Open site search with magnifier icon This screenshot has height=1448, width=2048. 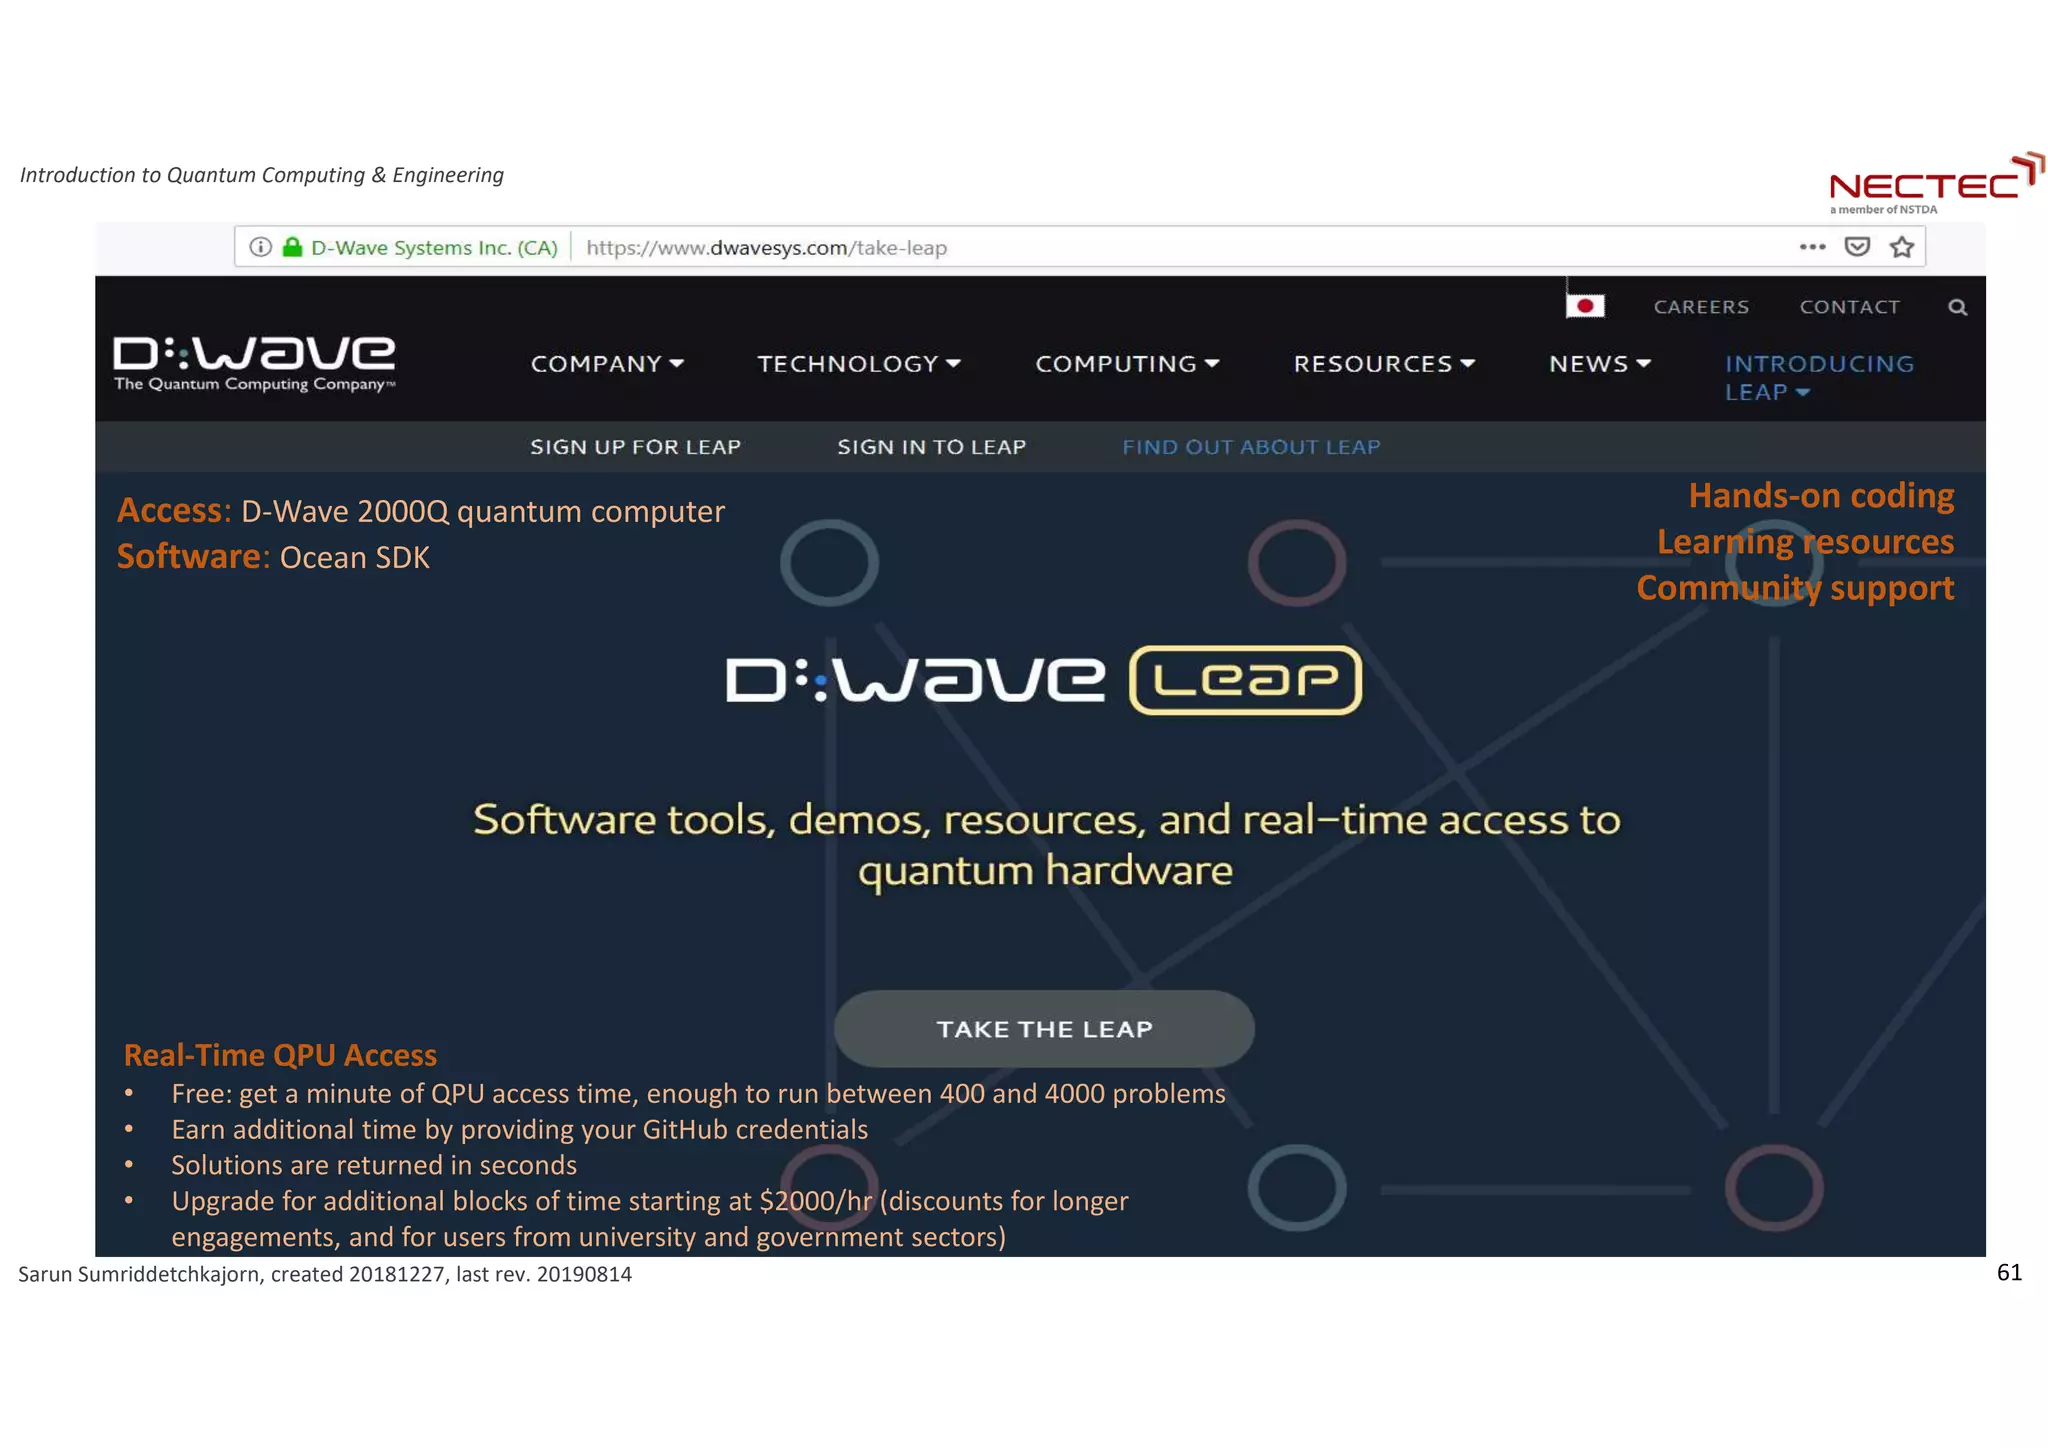click(x=1957, y=307)
